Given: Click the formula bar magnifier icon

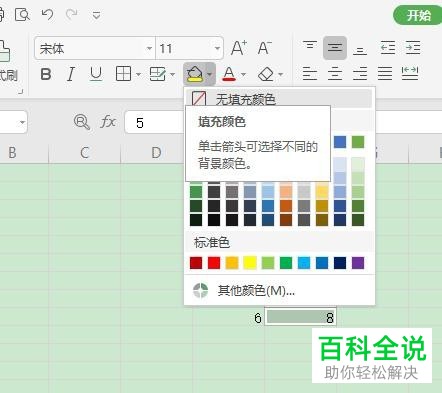Looking at the screenshot, I should (82, 122).
